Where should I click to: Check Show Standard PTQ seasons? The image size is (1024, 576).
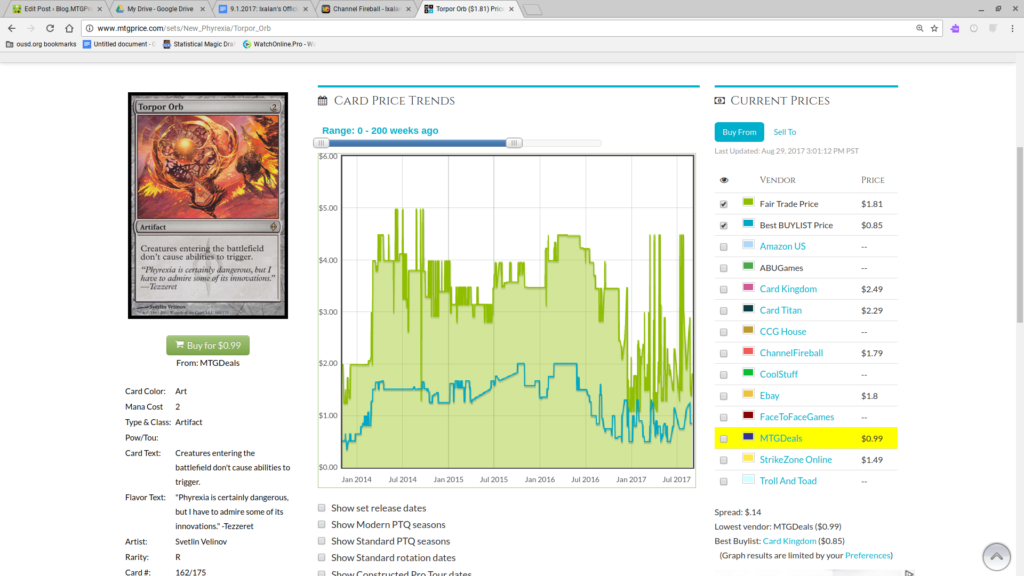[x=321, y=541]
